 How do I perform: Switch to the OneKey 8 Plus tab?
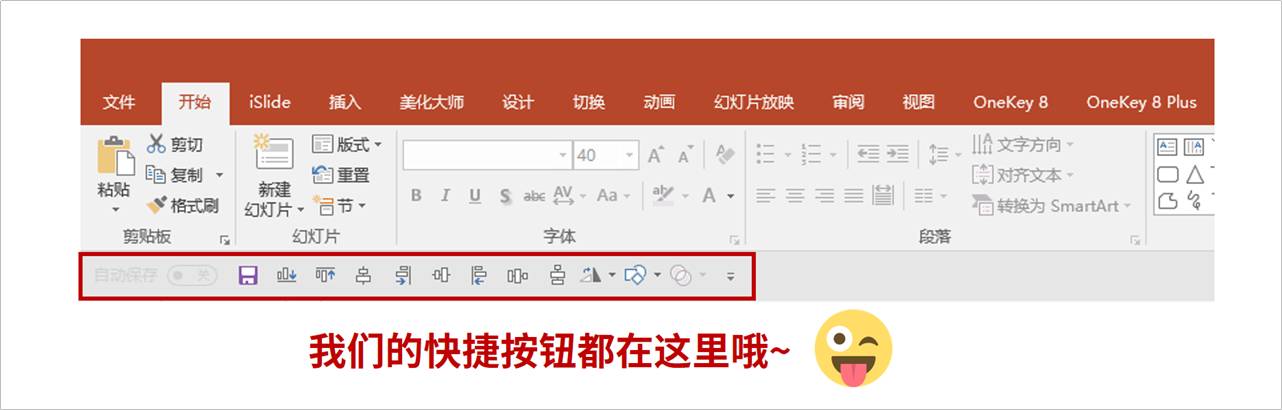tap(1141, 102)
